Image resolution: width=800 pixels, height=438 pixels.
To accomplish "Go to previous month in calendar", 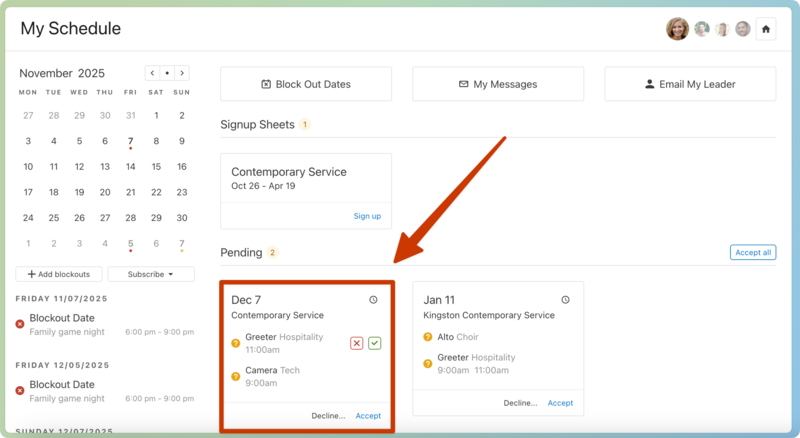I will pos(152,73).
